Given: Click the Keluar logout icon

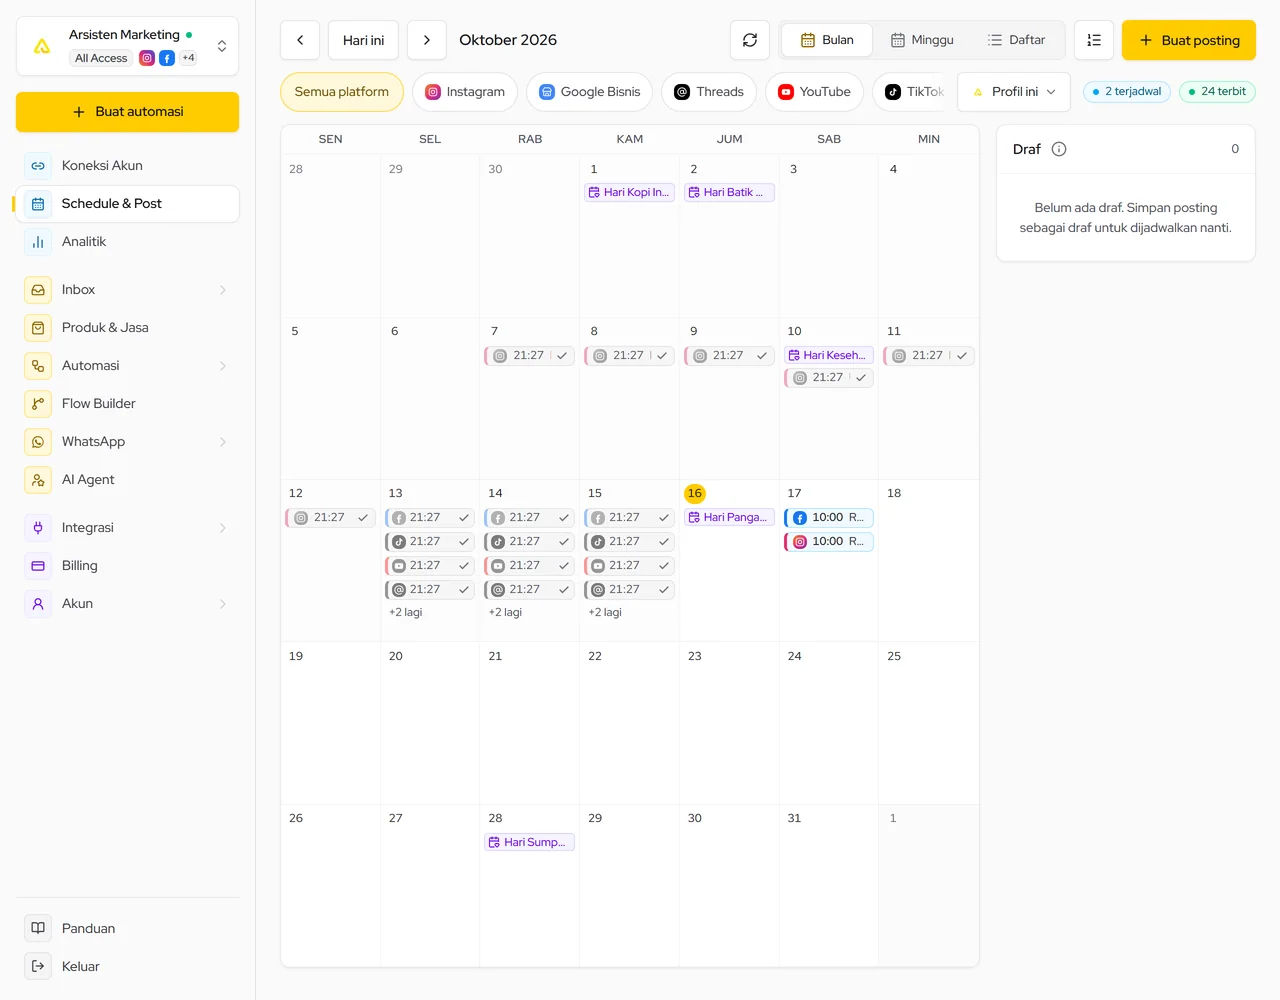Looking at the screenshot, I should (x=38, y=966).
